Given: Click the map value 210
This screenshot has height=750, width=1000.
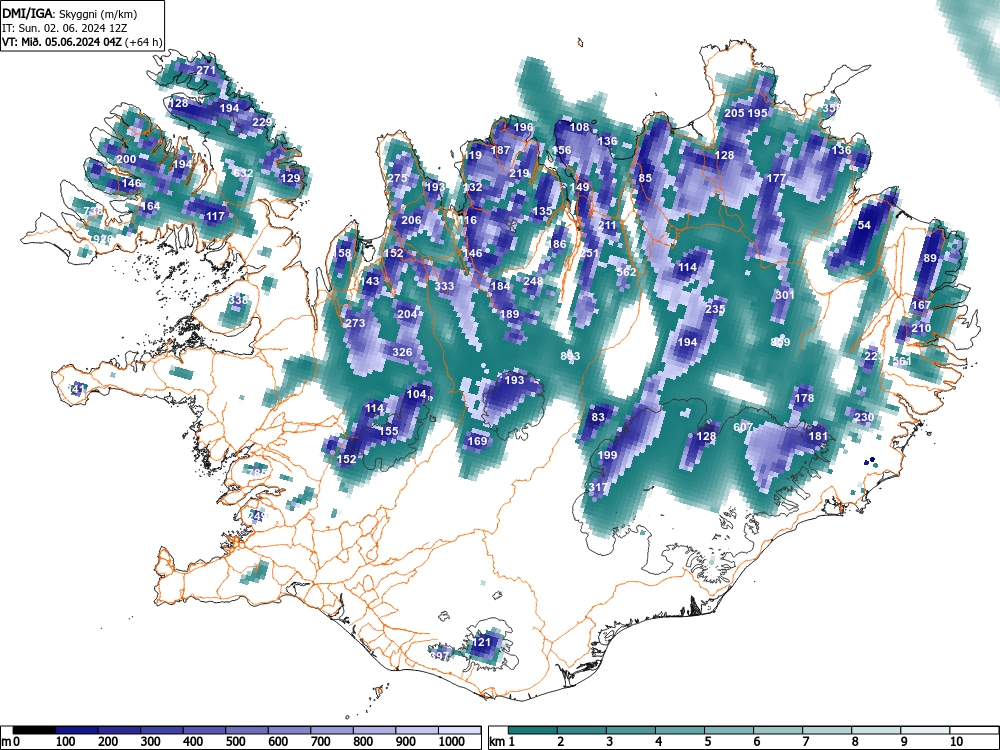Looking at the screenshot, I should pos(921,328).
